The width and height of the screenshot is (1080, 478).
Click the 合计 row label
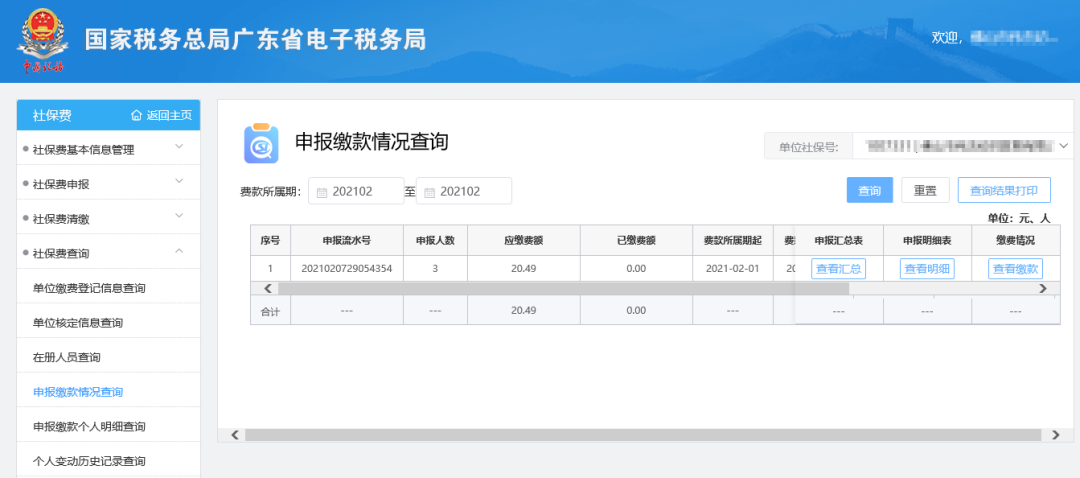coord(270,311)
